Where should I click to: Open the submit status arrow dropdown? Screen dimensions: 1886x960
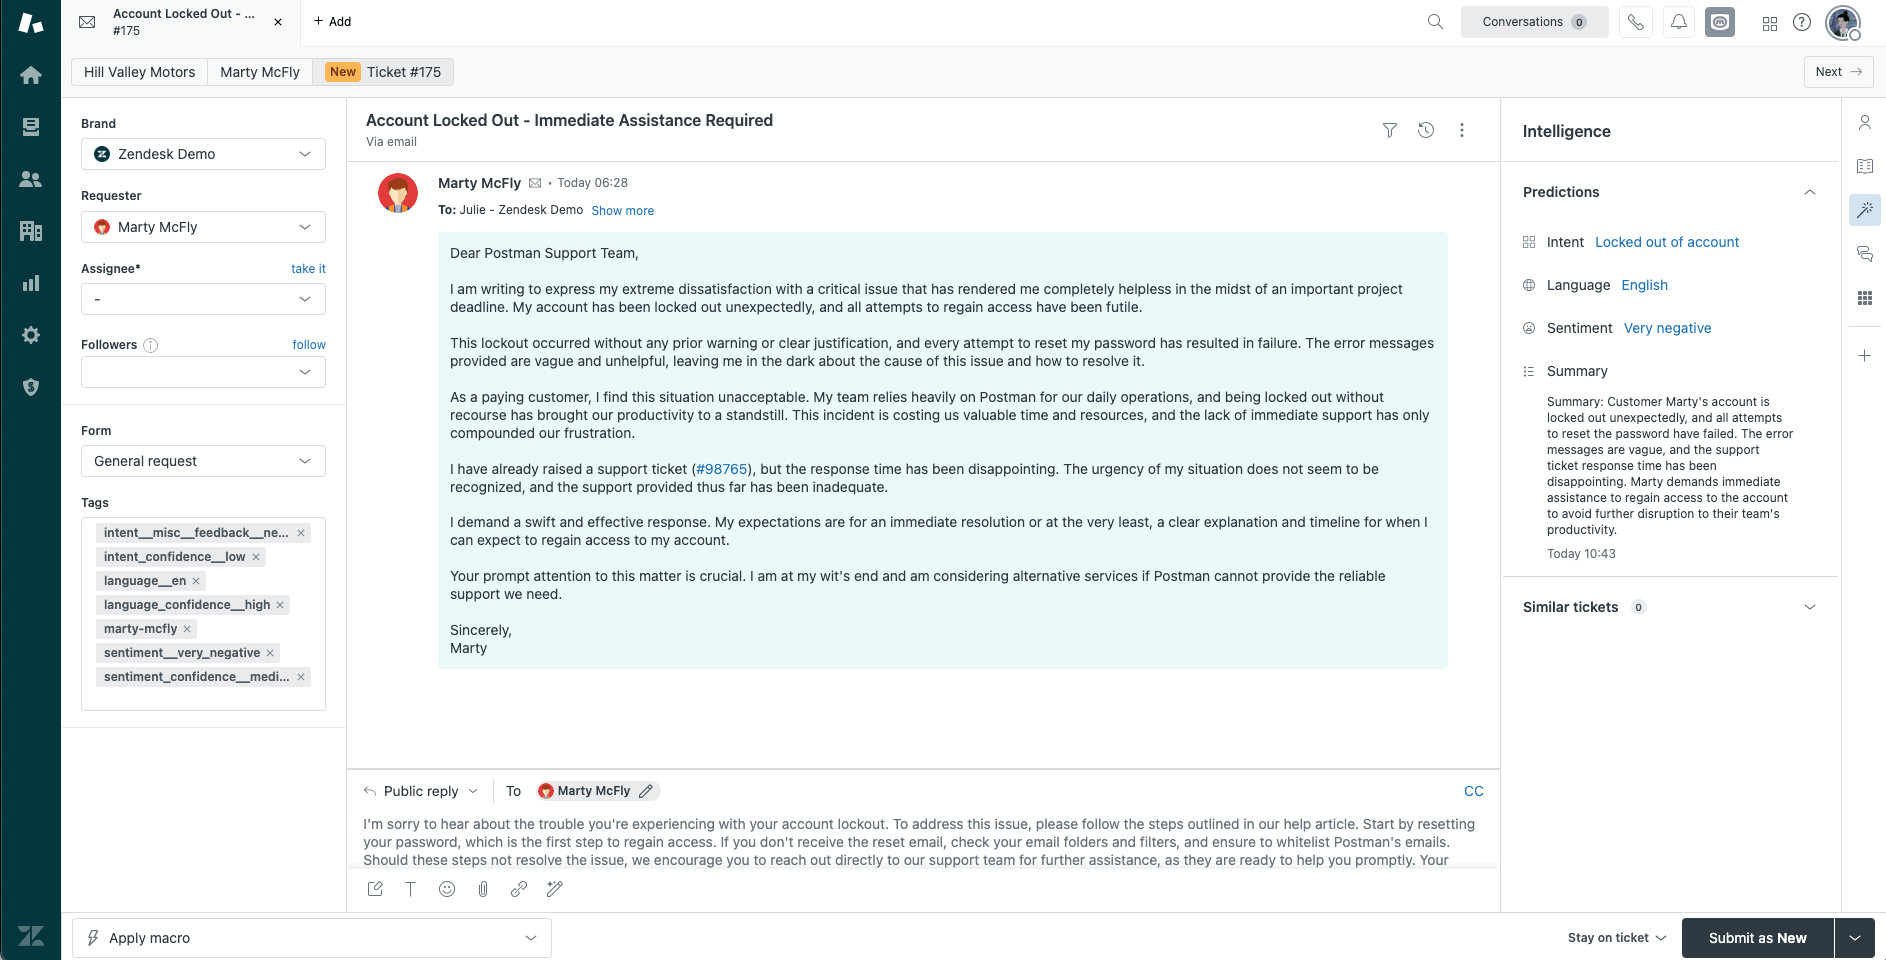[1855, 938]
